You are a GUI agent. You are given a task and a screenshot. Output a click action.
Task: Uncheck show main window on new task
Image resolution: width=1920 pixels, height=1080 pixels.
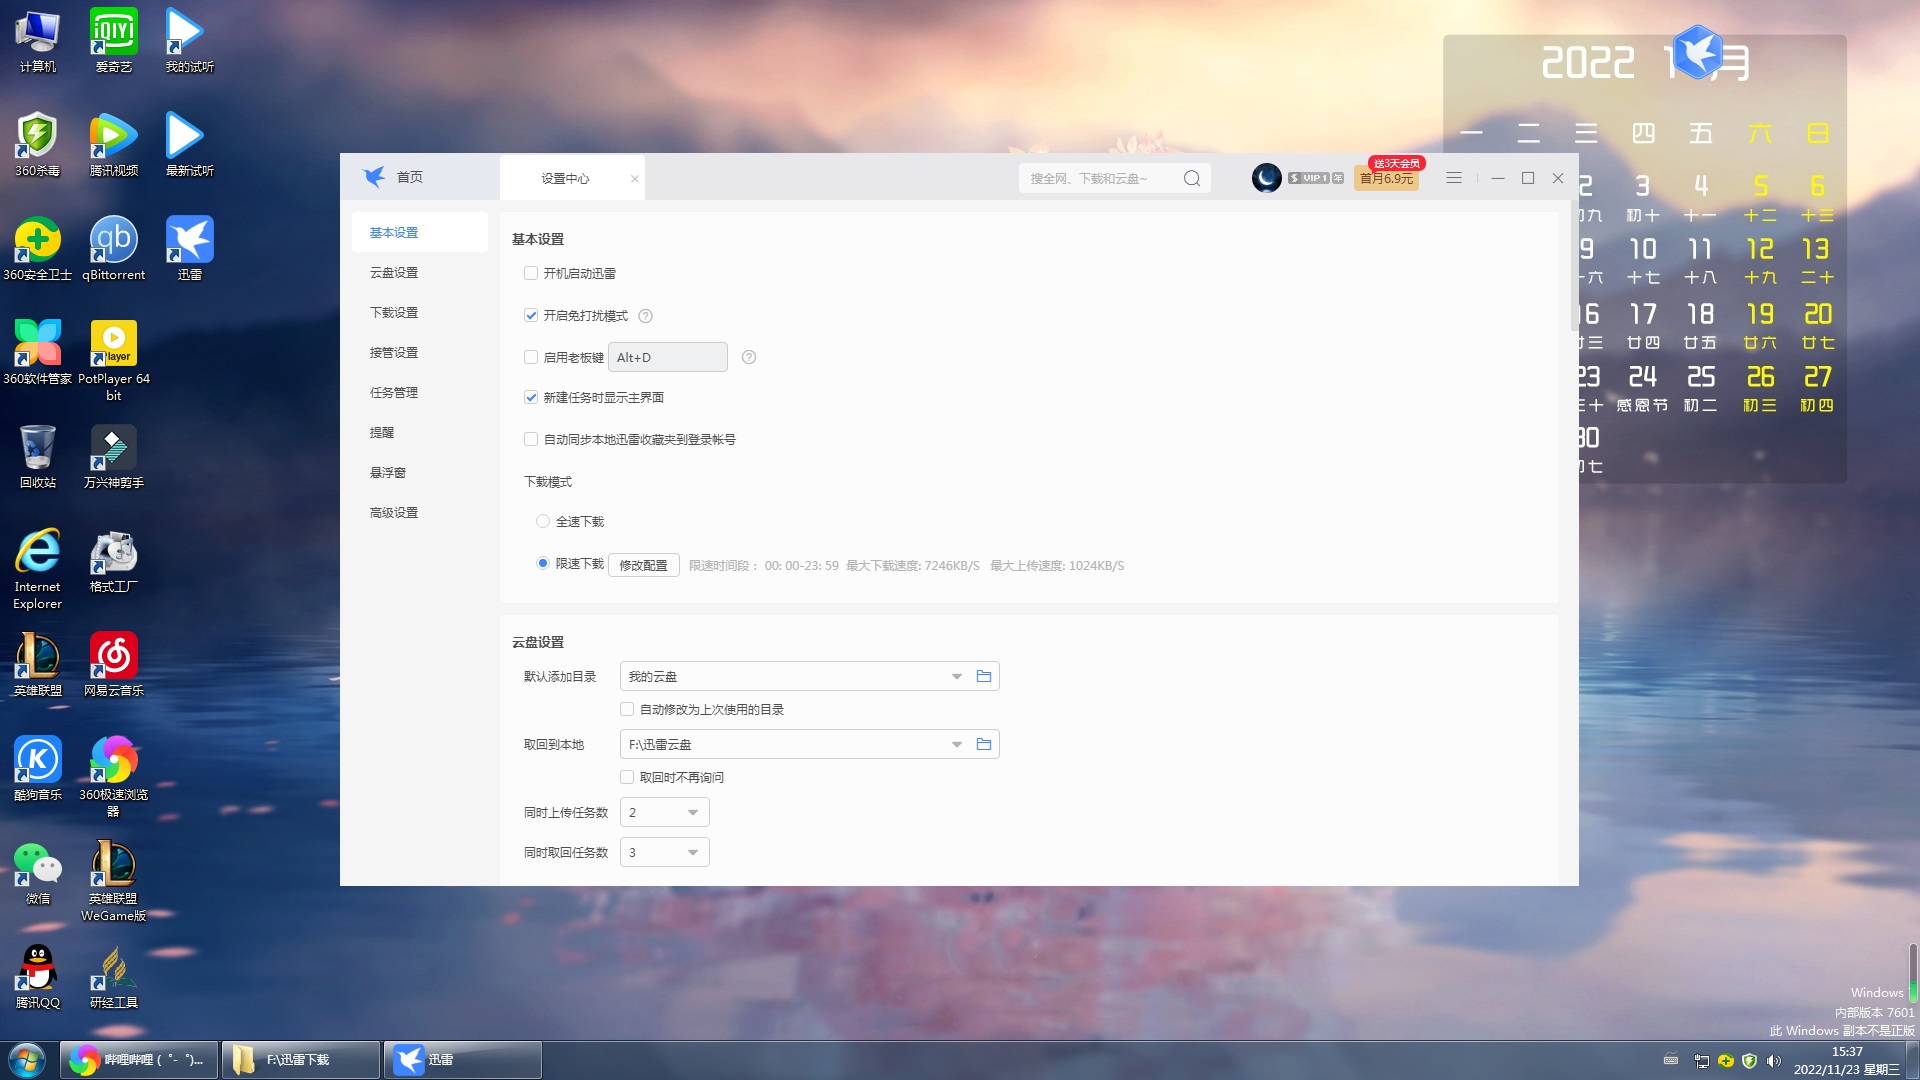[x=531, y=398]
